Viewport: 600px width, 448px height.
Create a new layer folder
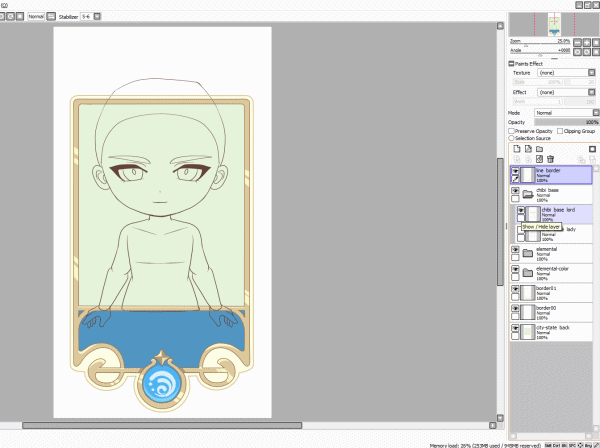538,148
